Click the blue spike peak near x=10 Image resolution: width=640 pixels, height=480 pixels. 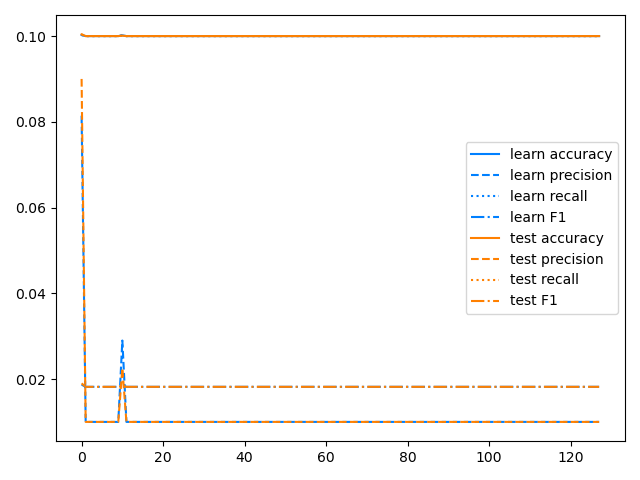pos(122,341)
